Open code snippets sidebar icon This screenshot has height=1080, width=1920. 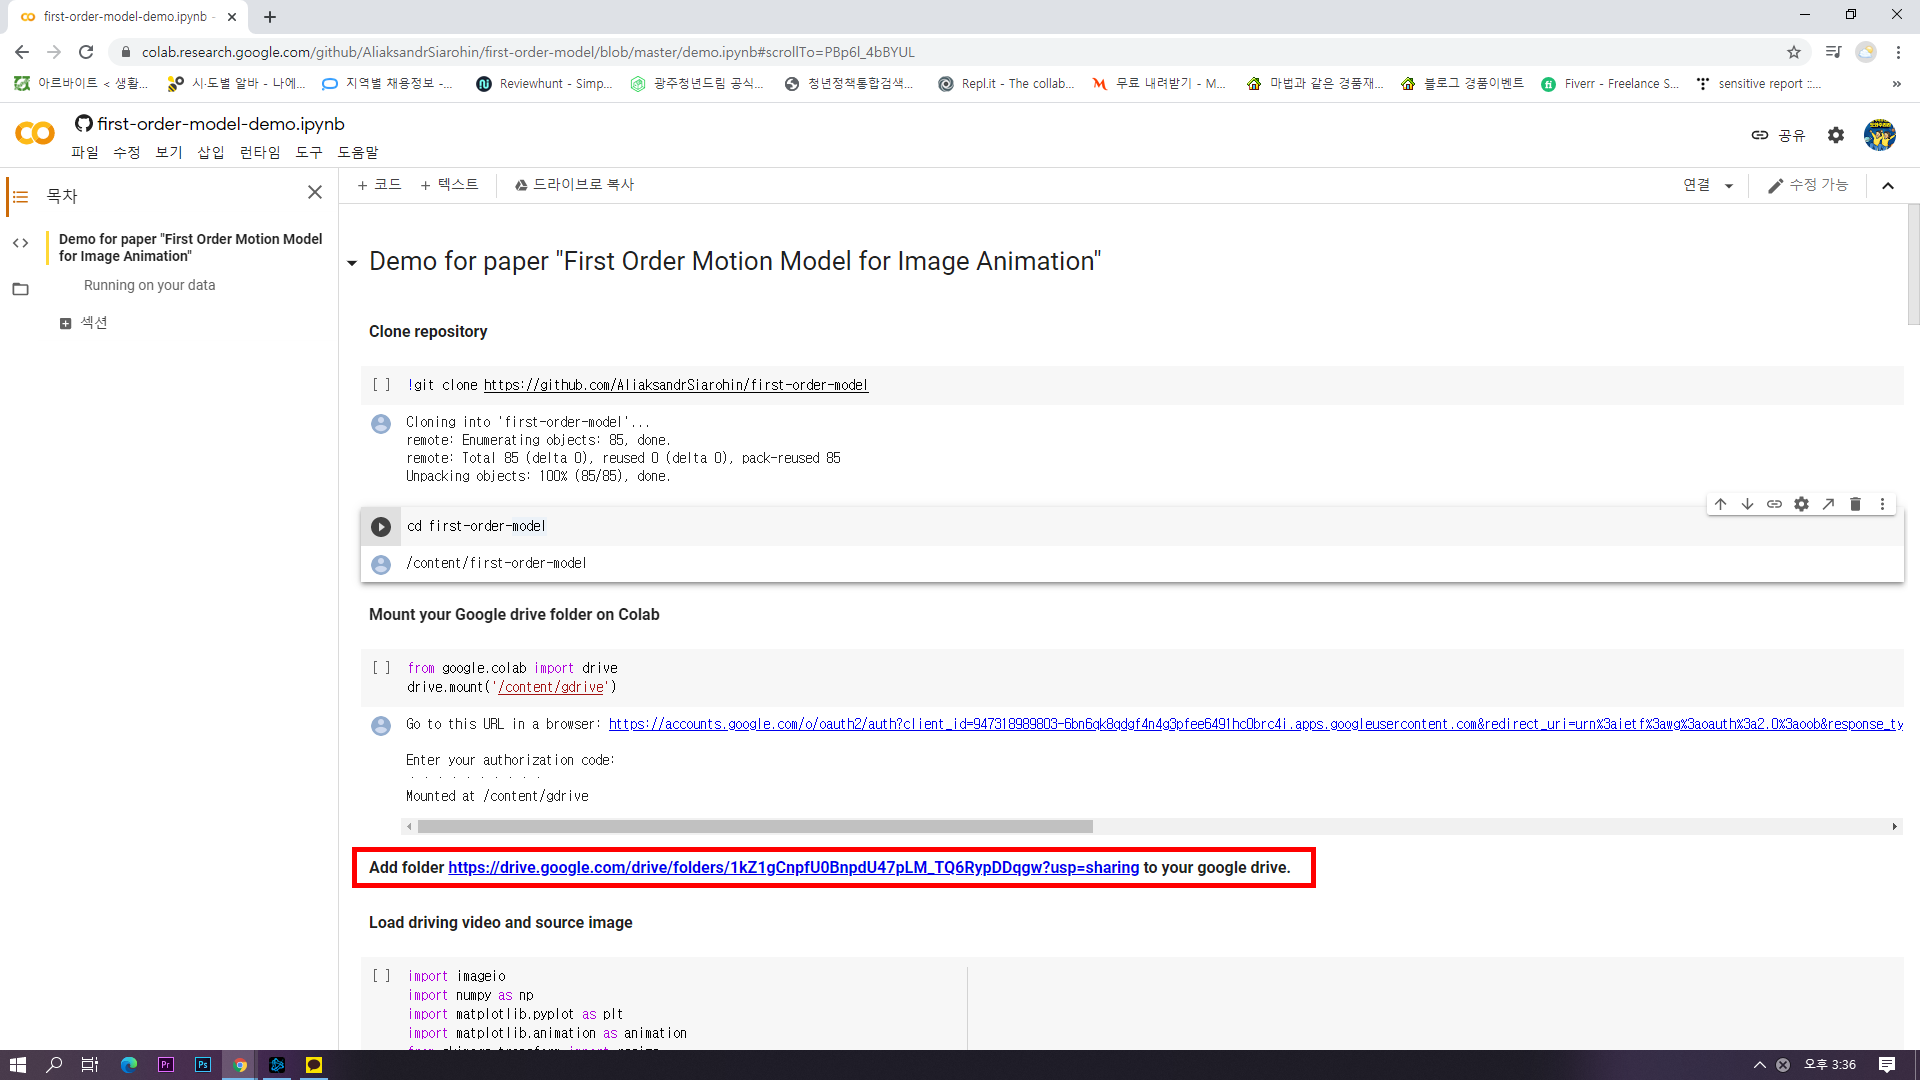pos(20,243)
